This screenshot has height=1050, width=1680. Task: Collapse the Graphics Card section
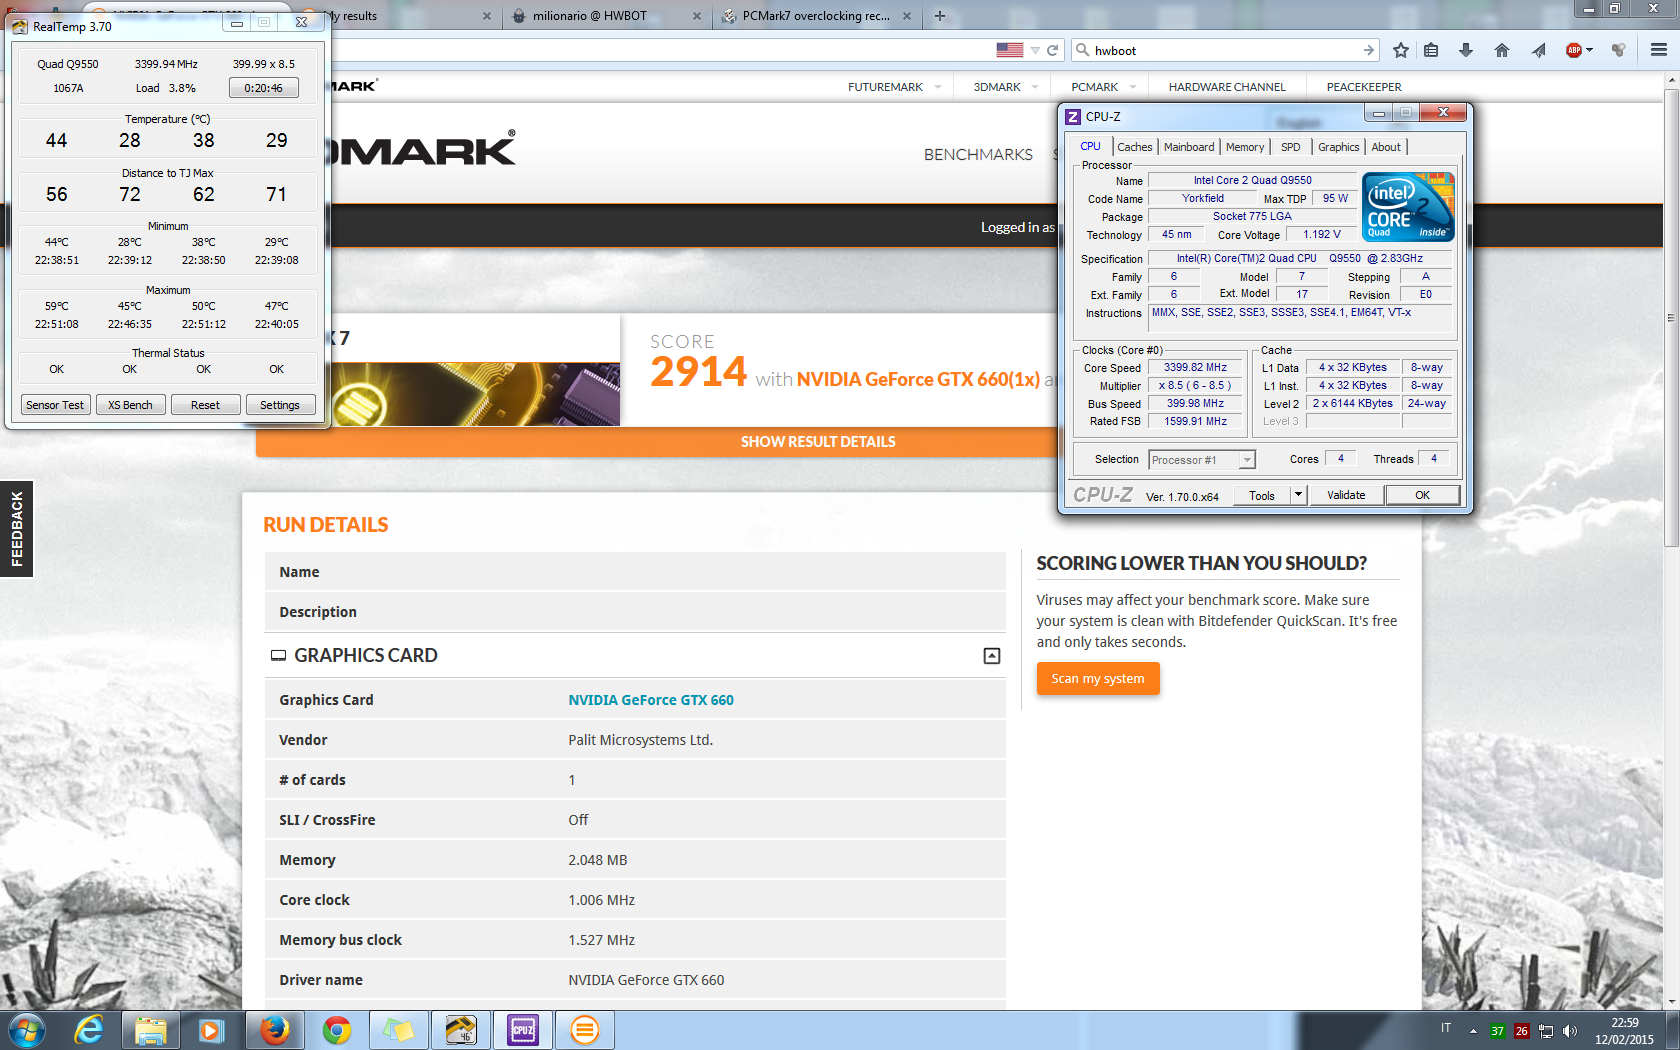pos(991,656)
